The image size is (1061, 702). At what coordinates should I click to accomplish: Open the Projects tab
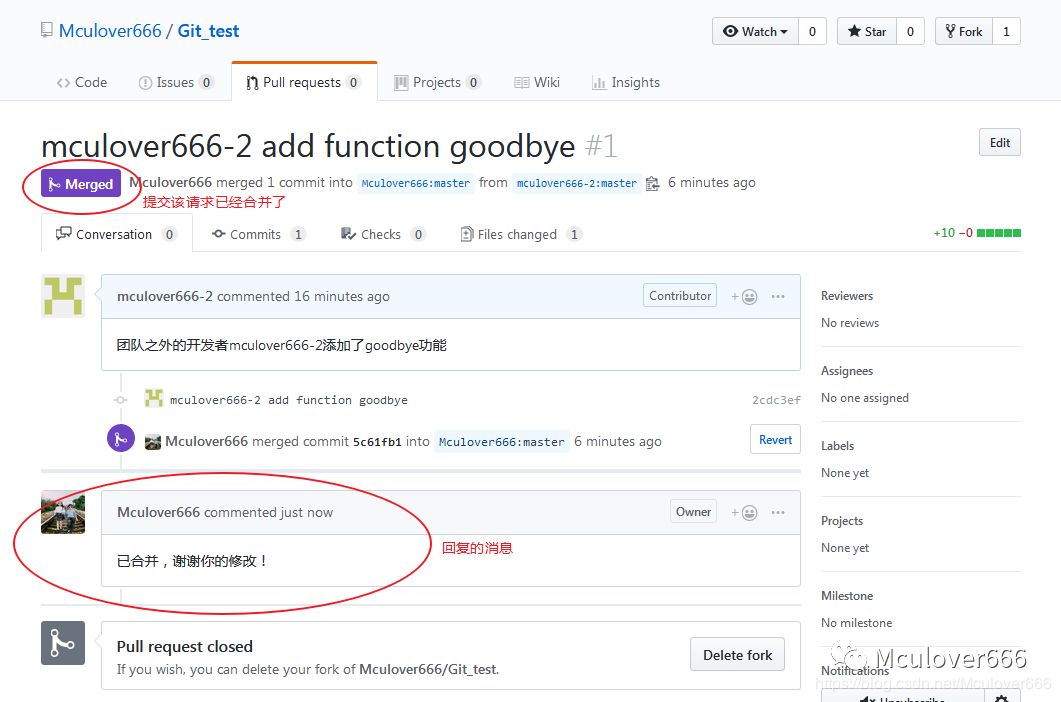(x=437, y=82)
